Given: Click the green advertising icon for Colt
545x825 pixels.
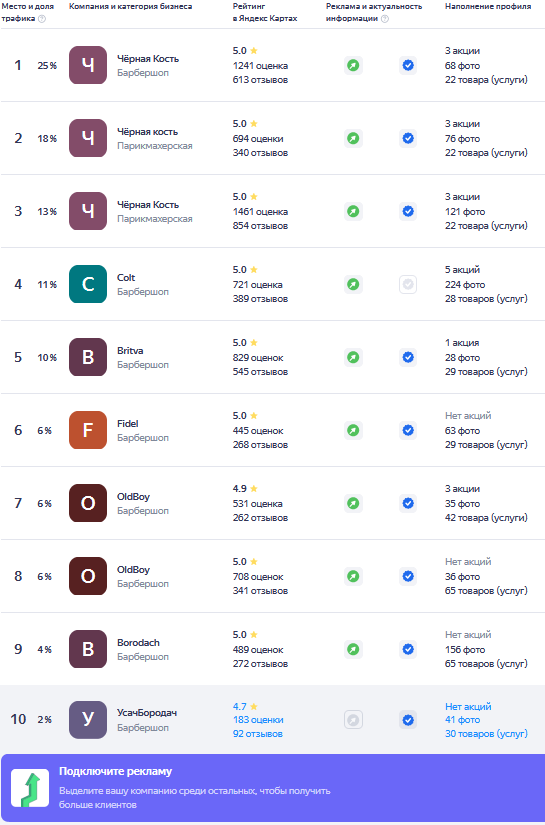Looking at the screenshot, I should tap(353, 285).
